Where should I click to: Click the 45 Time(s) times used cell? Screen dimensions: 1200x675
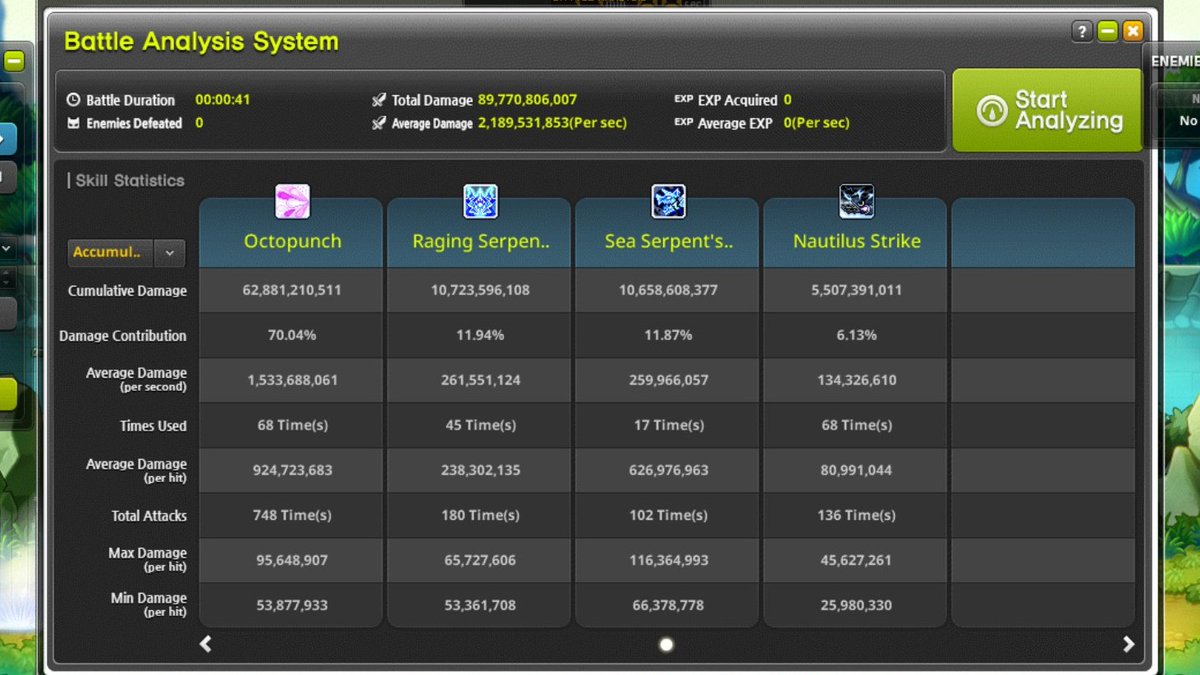479,425
